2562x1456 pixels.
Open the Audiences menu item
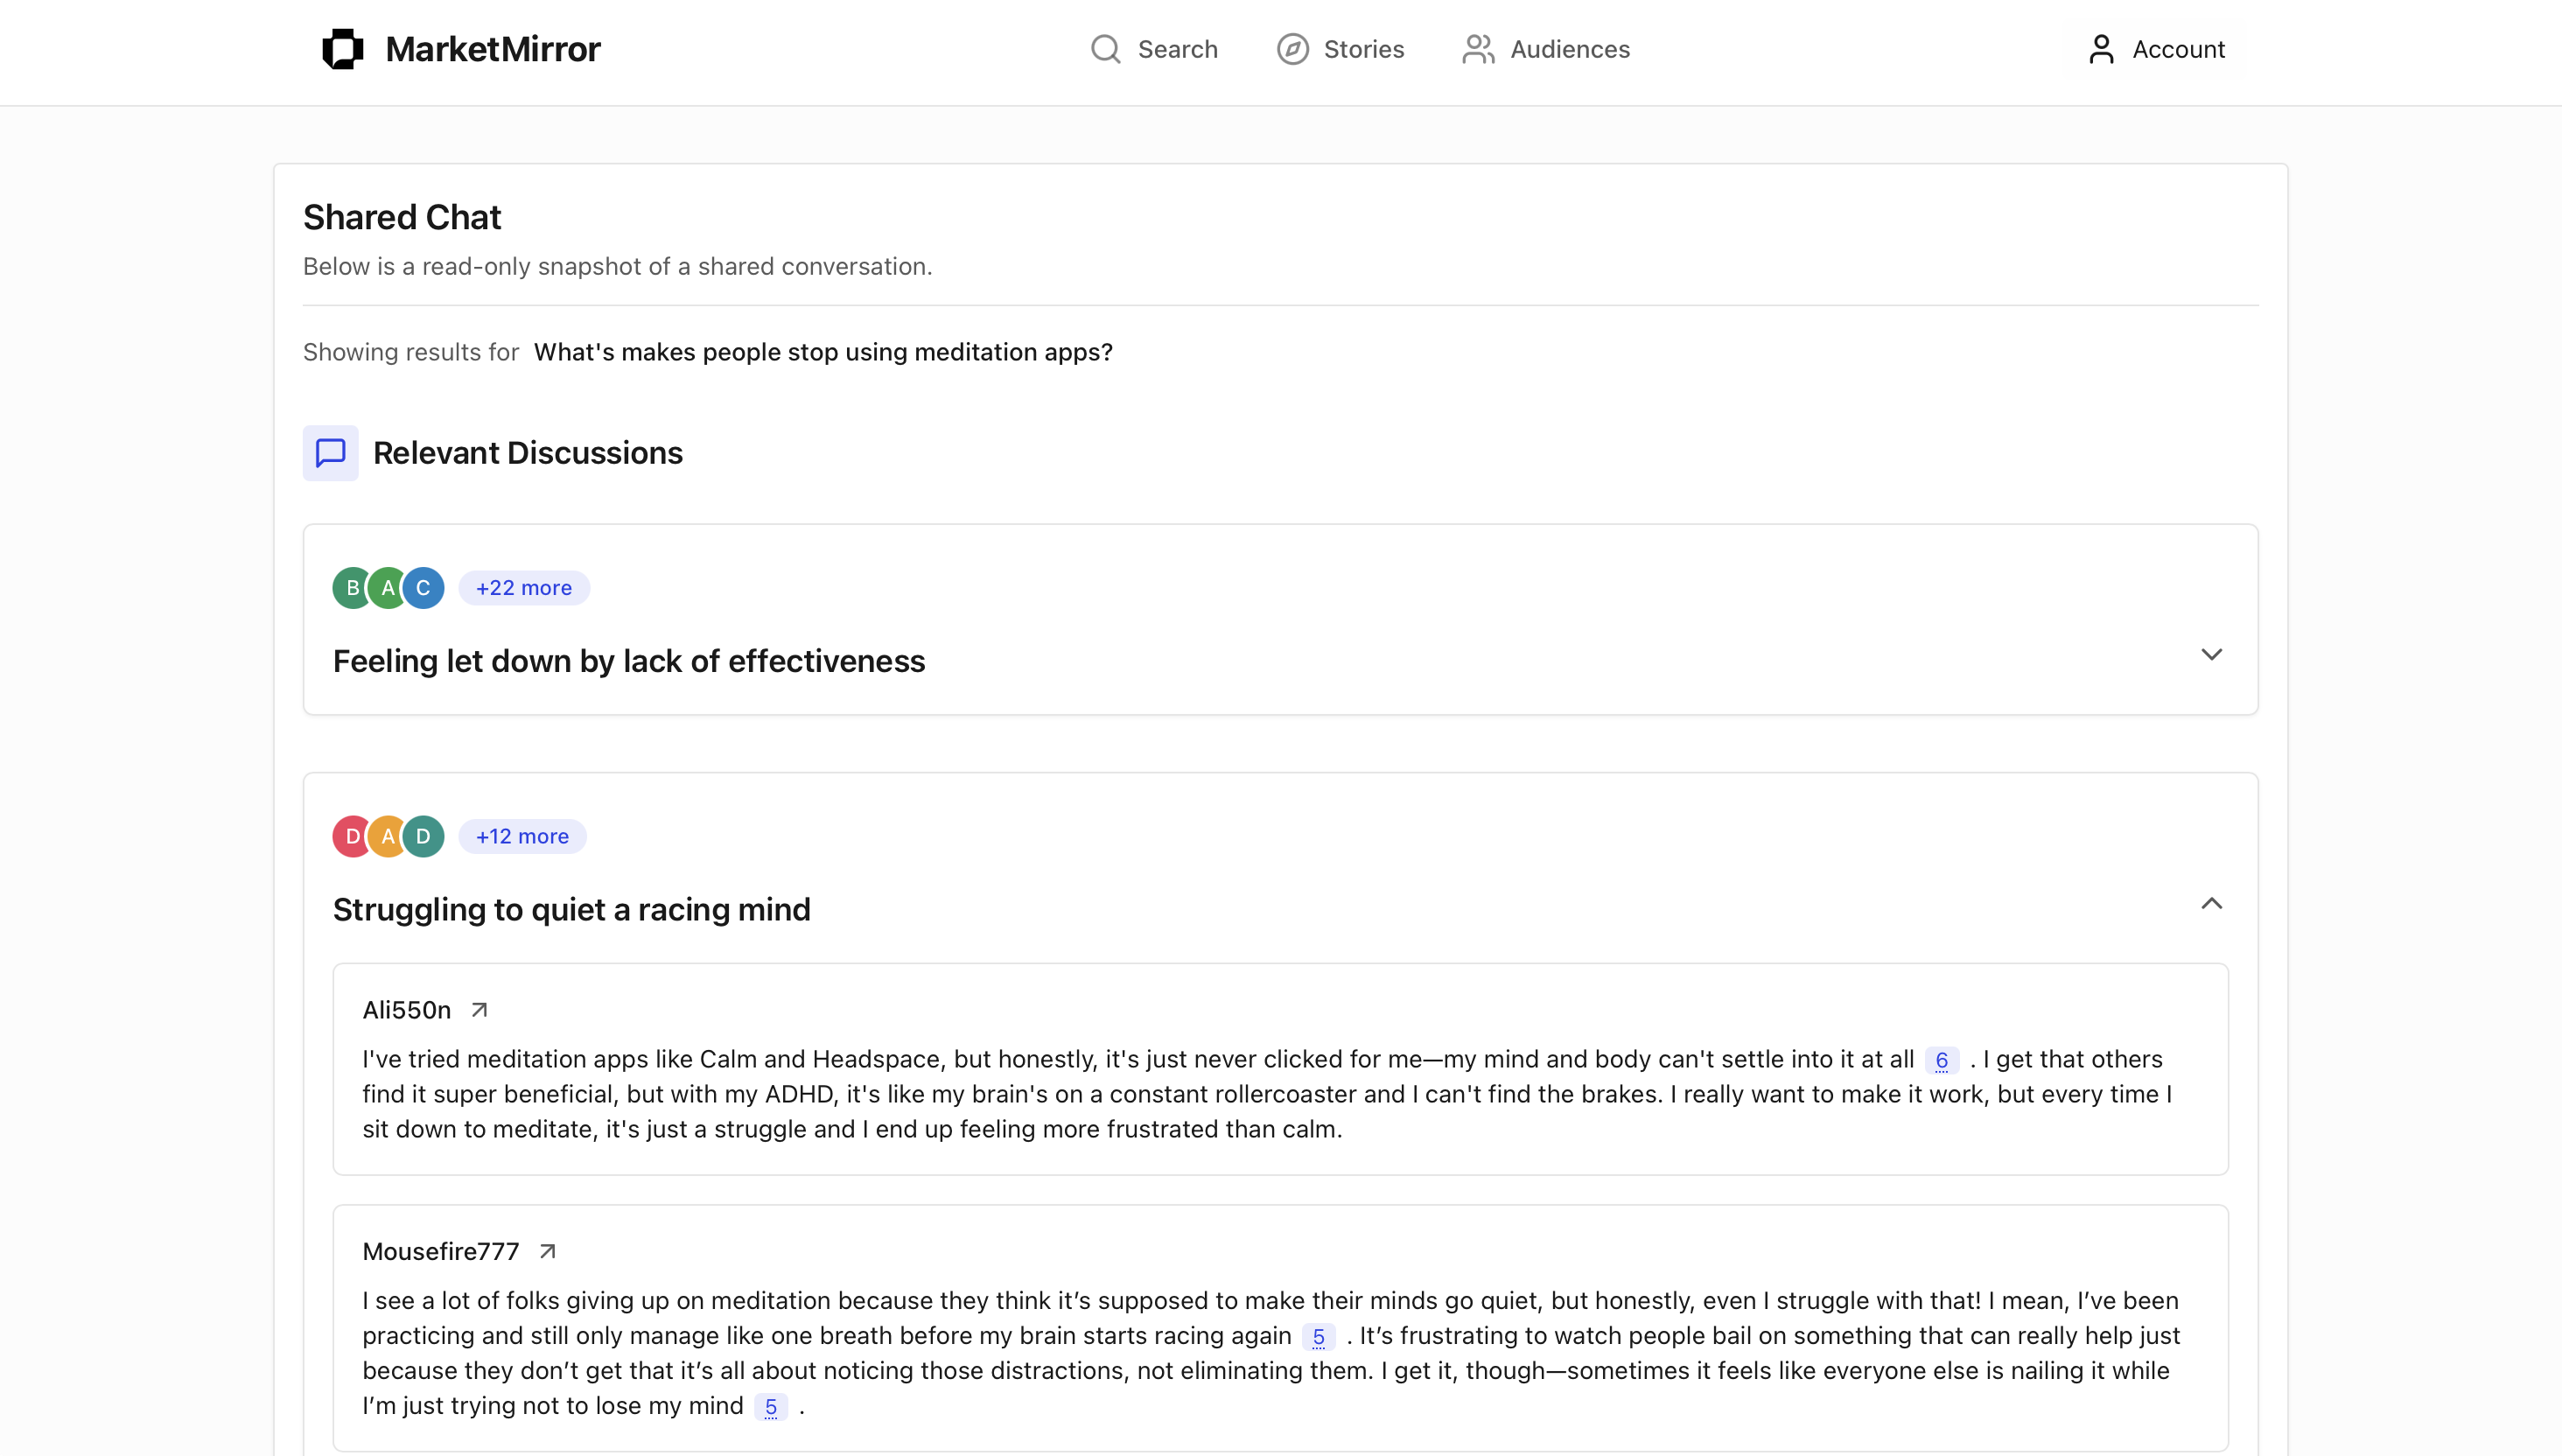1569,49
